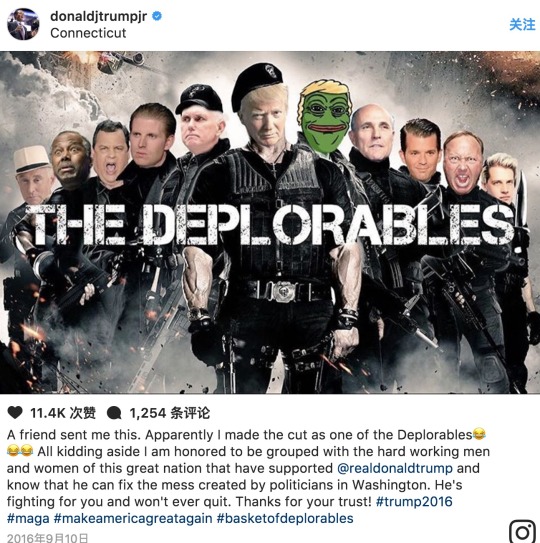Click THE DEPLORABLES title in the image
This screenshot has height=543, width=540.
(270, 224)
